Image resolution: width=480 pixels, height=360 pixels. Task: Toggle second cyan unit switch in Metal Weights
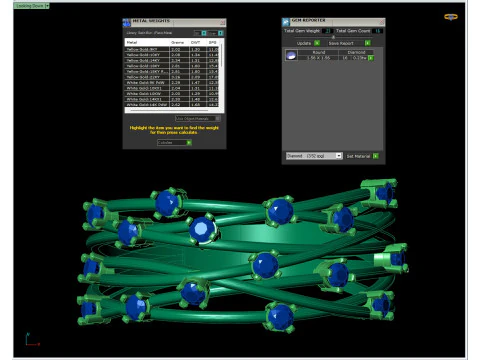click(220, 33)
